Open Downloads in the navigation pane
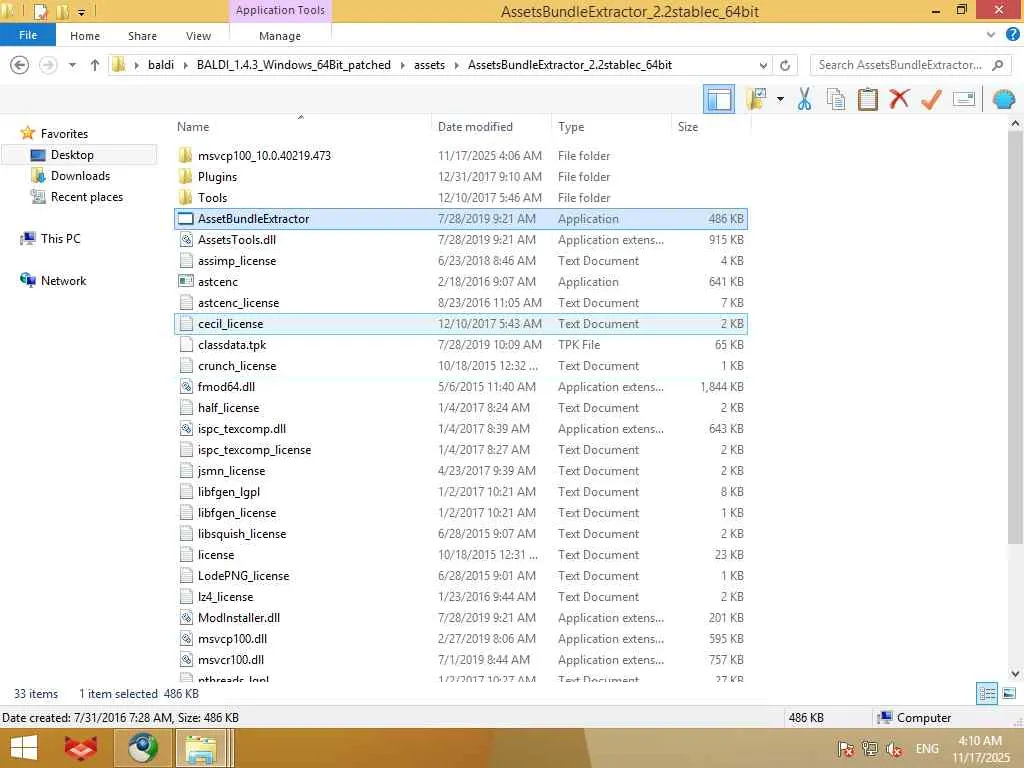The width and height of the screenshot is (1024, 768). tap(80, 176)
